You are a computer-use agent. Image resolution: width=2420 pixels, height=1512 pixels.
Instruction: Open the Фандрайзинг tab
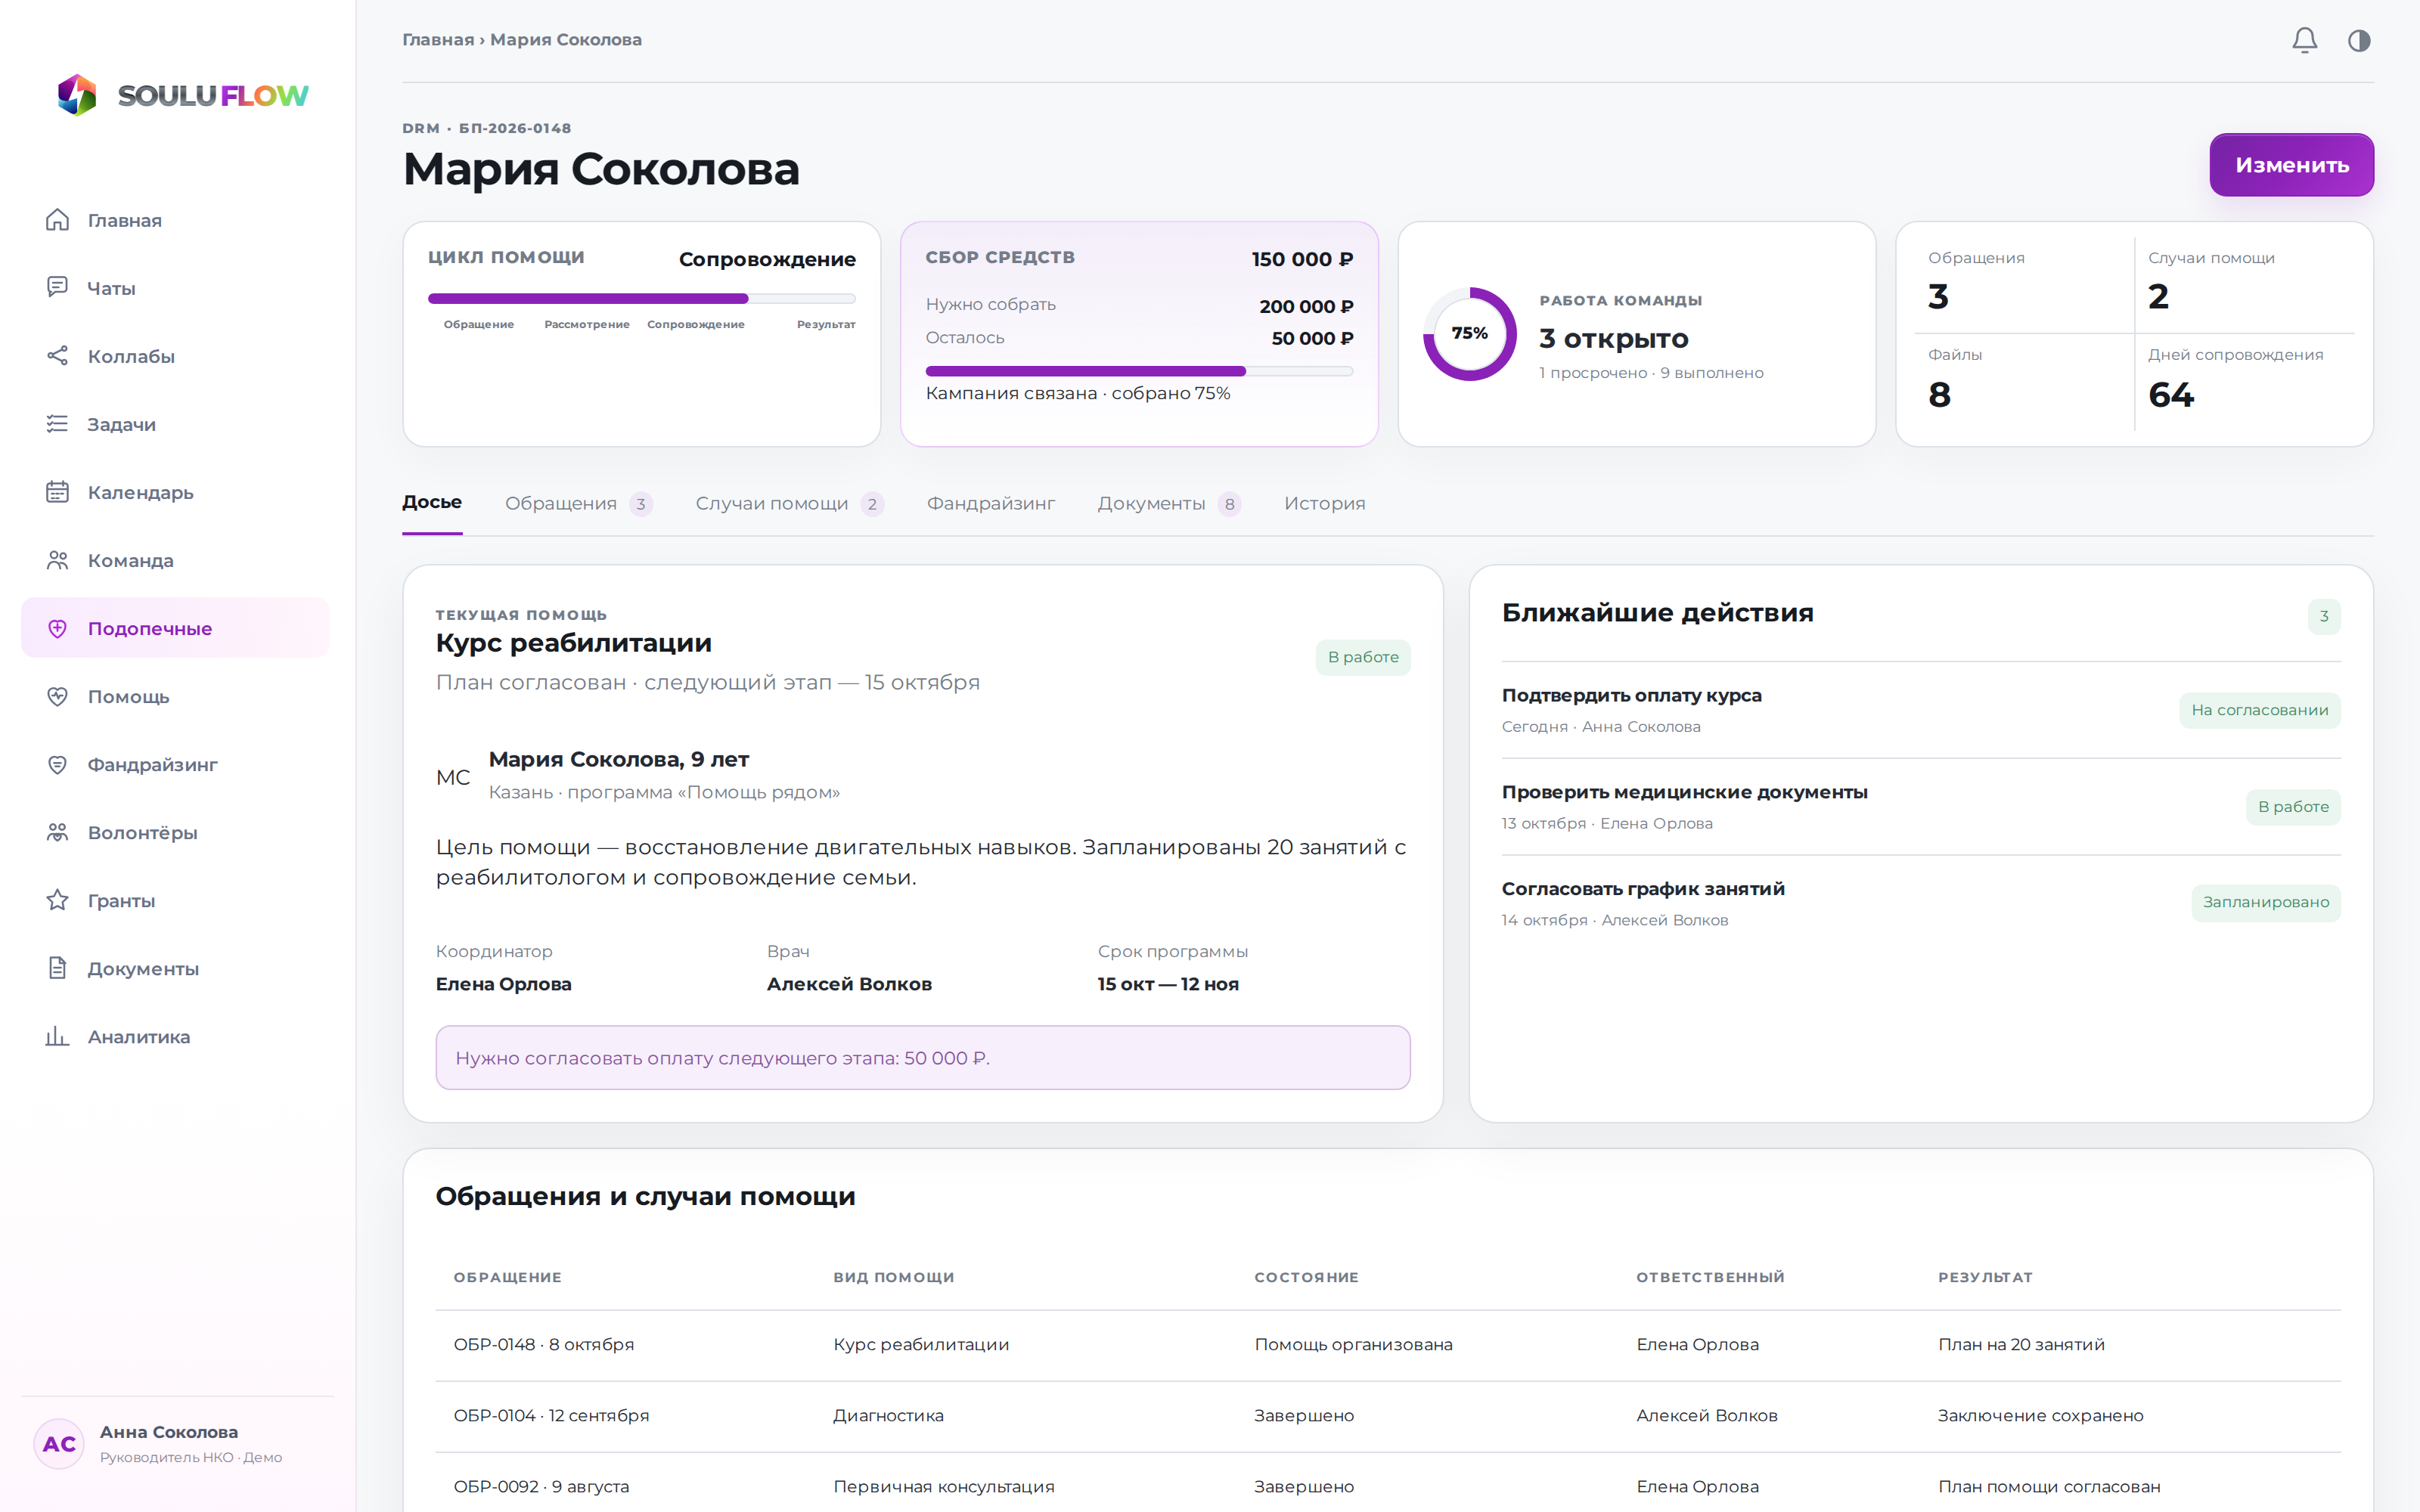(x=990, y=503)
